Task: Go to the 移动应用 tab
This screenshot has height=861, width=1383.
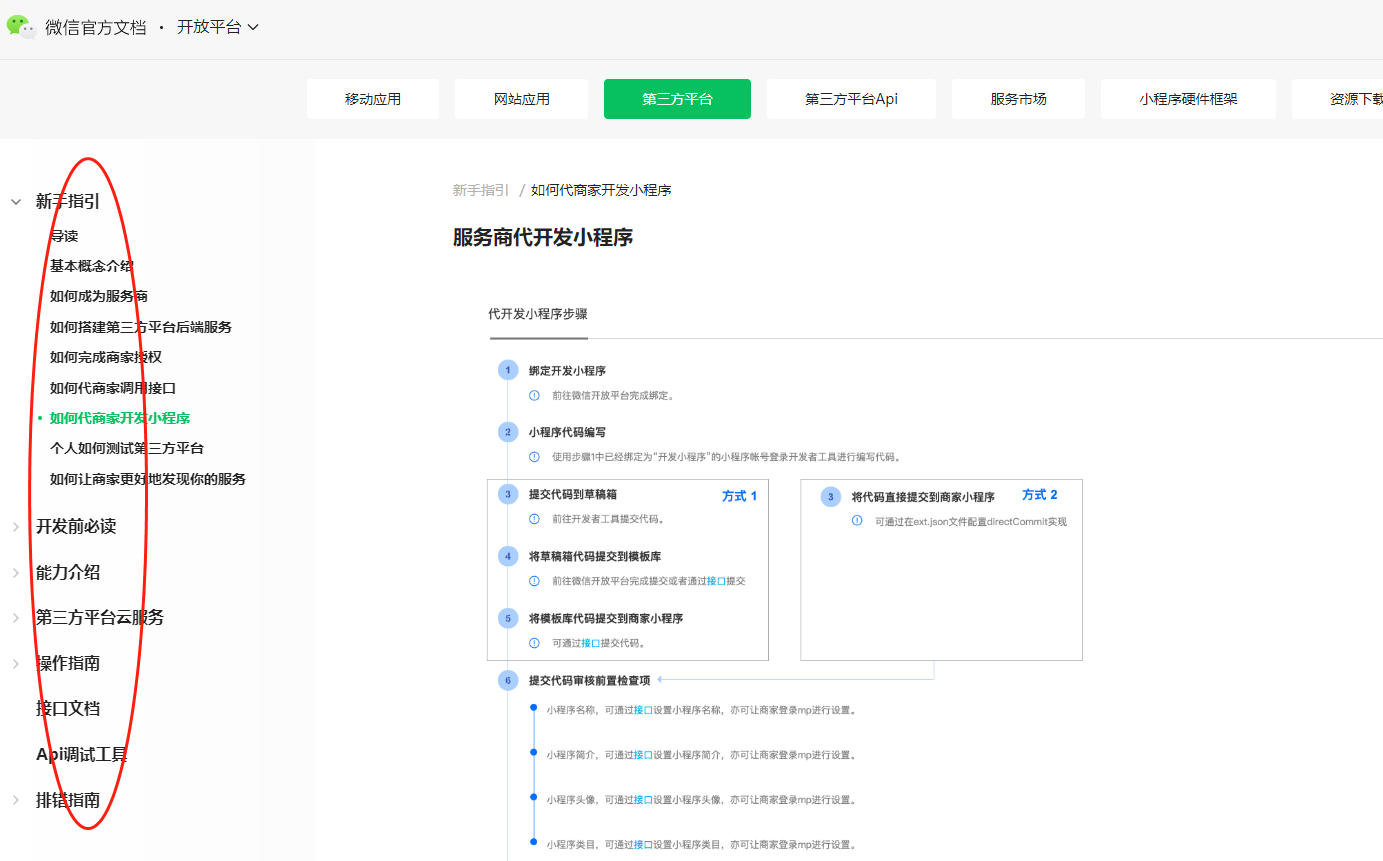Action: [373, 99]
